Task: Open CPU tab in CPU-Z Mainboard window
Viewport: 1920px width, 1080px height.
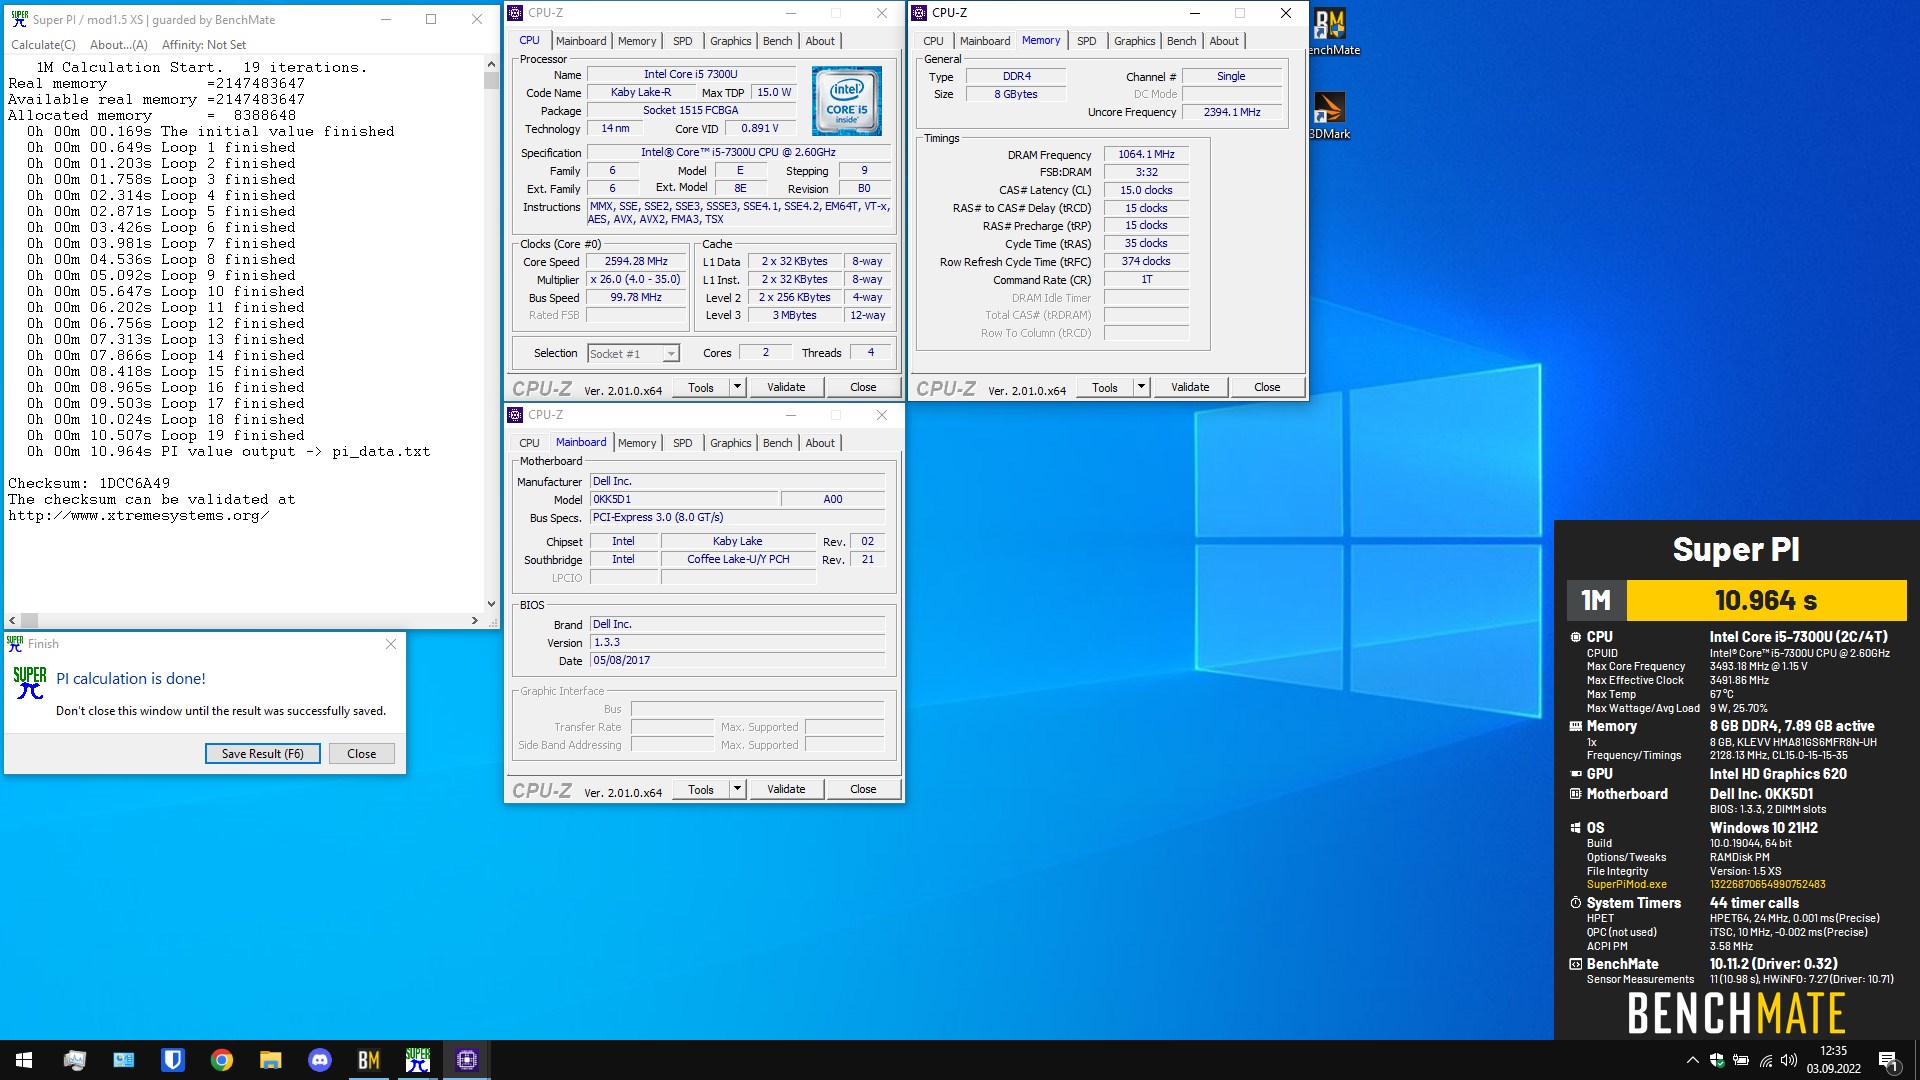Action: 529,443
